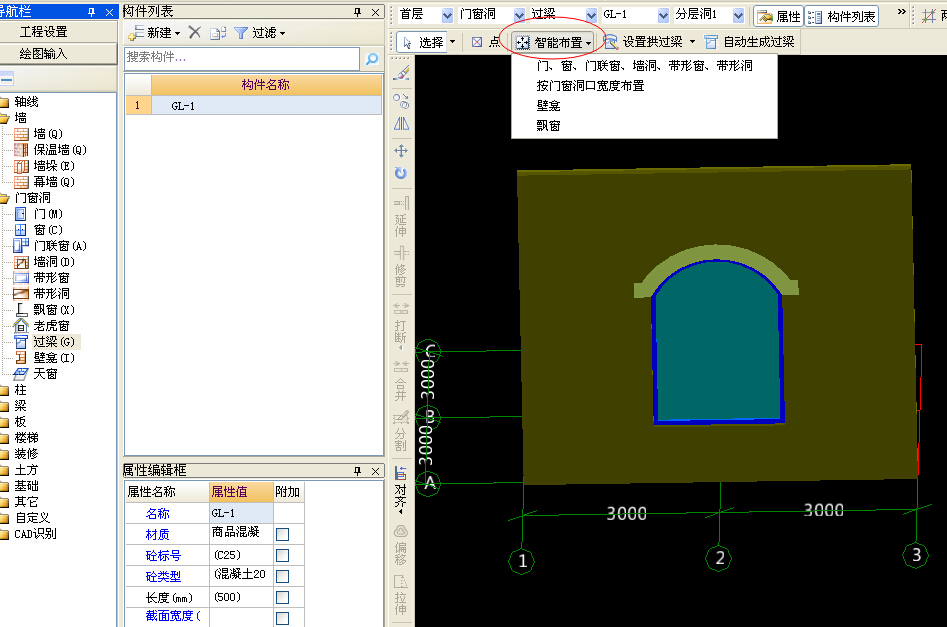Screen dimensions: 947x627
Task: Open the 过滤 filter dropdown
Action: coord(282,34)
